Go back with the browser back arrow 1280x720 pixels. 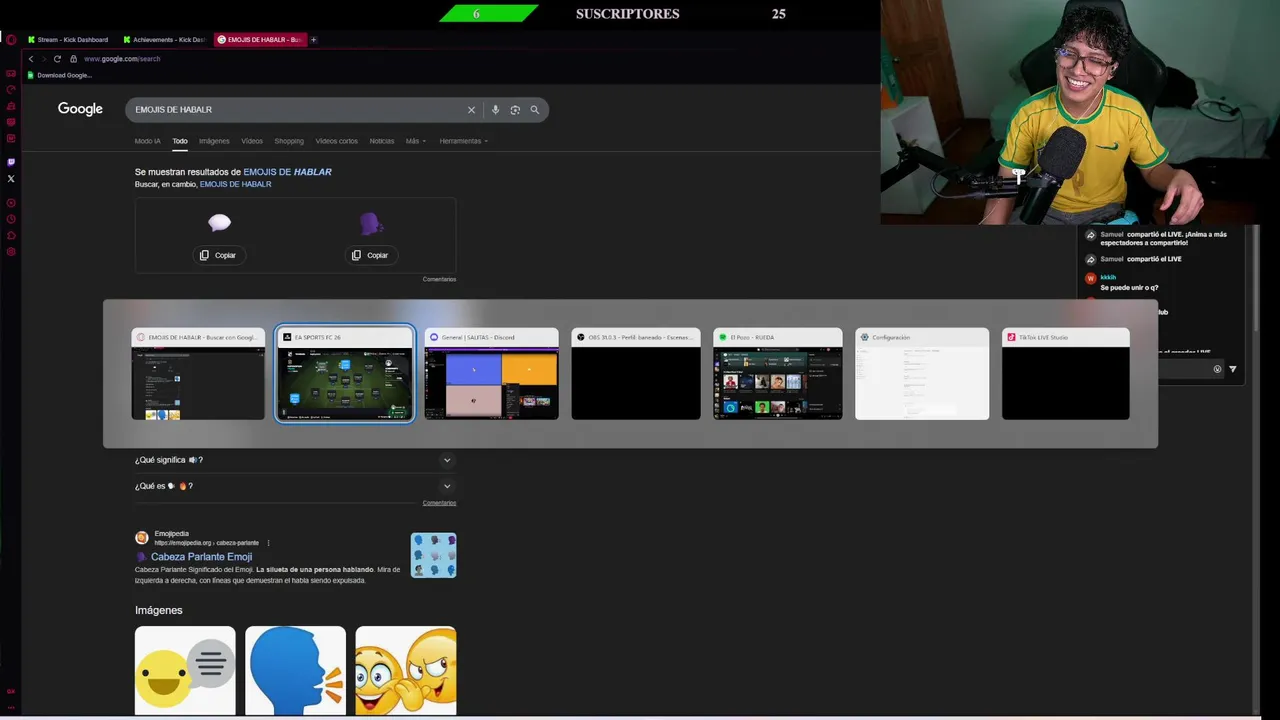pyautogui.click(x=31, y=59)
